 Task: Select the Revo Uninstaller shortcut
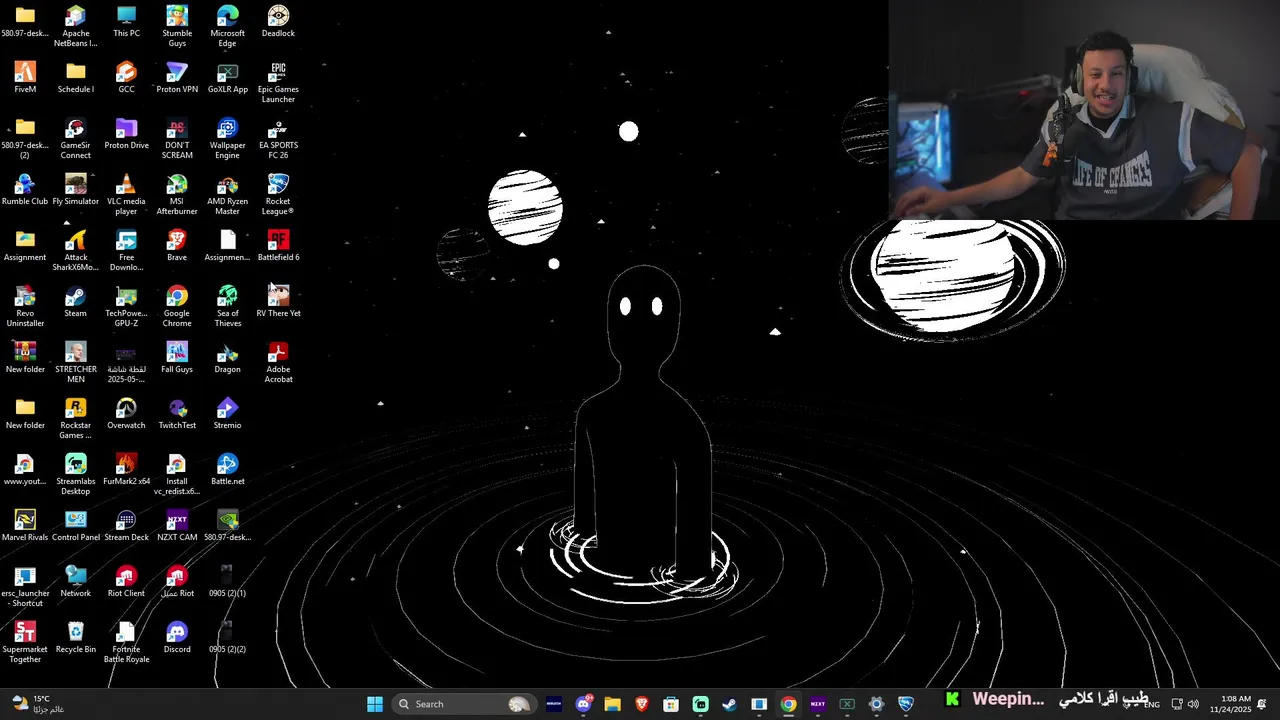(x=25, y=306)
